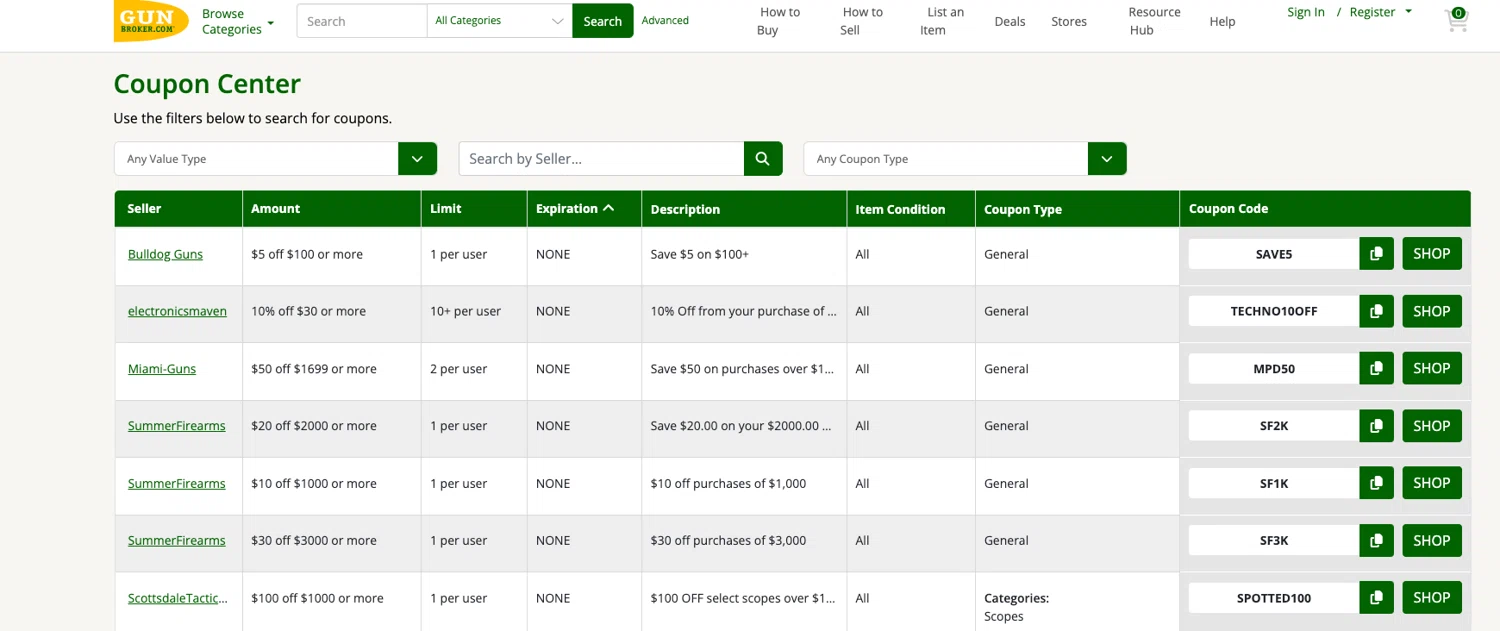Open the Miami-Guns seller link
1500x631 pixels.
[162, 368]
